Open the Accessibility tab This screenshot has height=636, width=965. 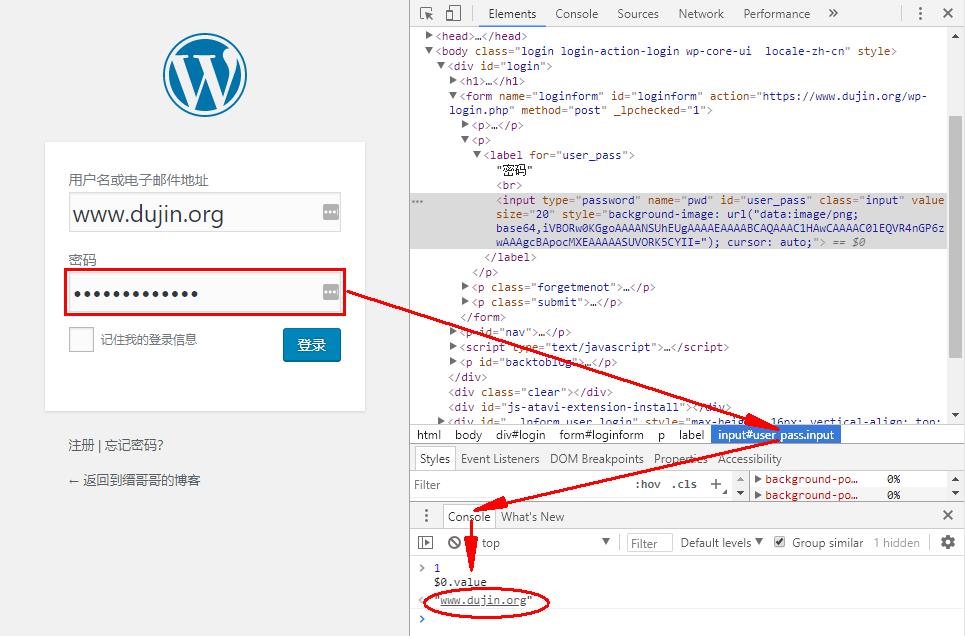(750, 459)
